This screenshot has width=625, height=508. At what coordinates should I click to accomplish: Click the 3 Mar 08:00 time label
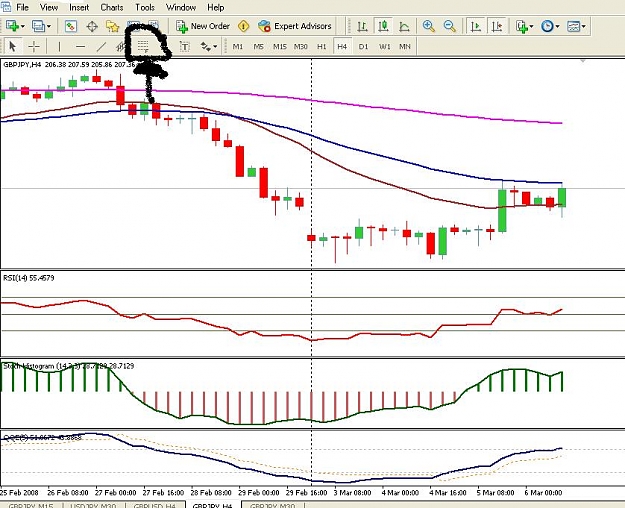click(x=352, y=493)
